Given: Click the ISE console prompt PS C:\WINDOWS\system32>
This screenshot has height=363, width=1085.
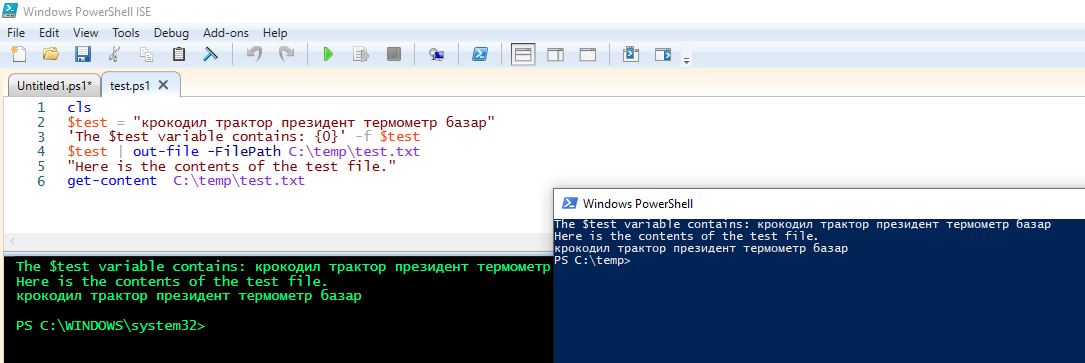Looking at the screenshot, I should 111,326.
